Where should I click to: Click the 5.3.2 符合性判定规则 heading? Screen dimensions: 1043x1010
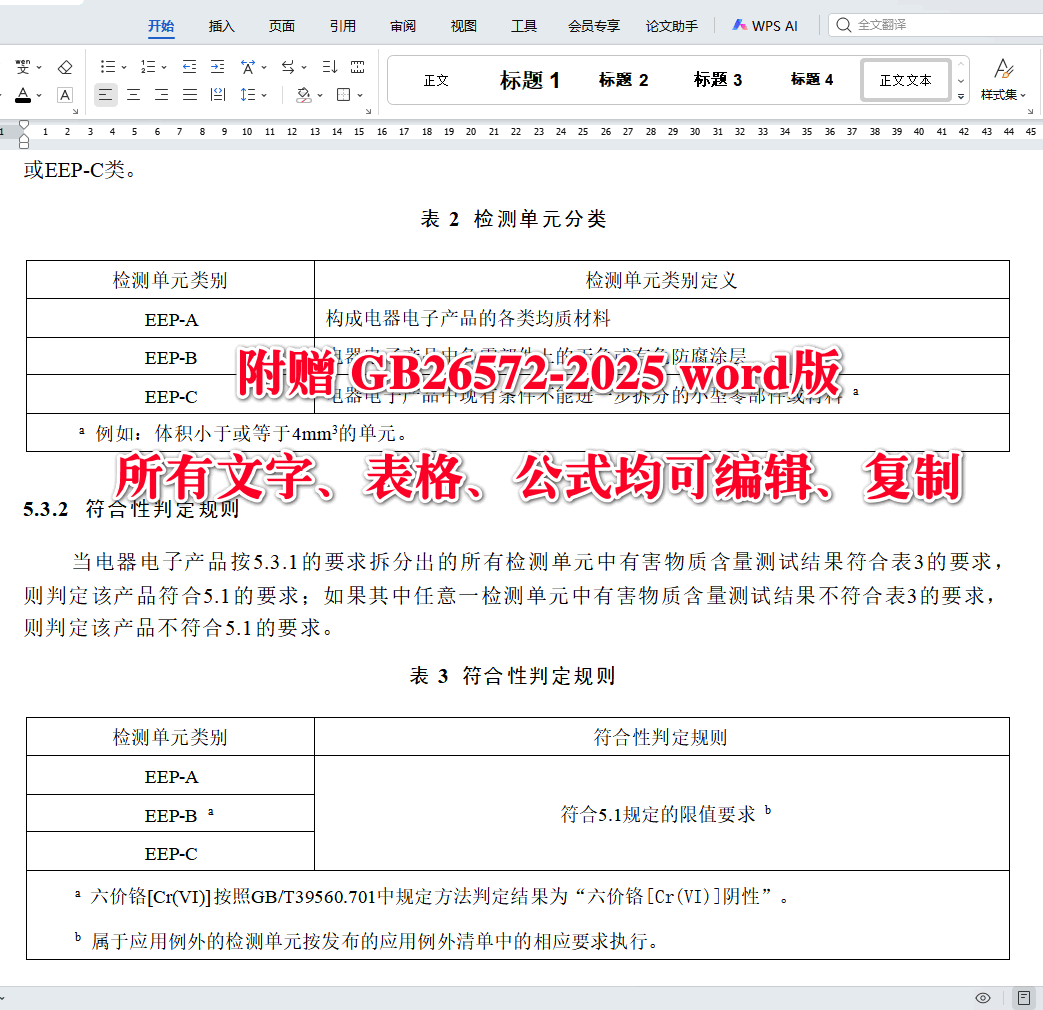pyautogui.click(x=131, y=509)
